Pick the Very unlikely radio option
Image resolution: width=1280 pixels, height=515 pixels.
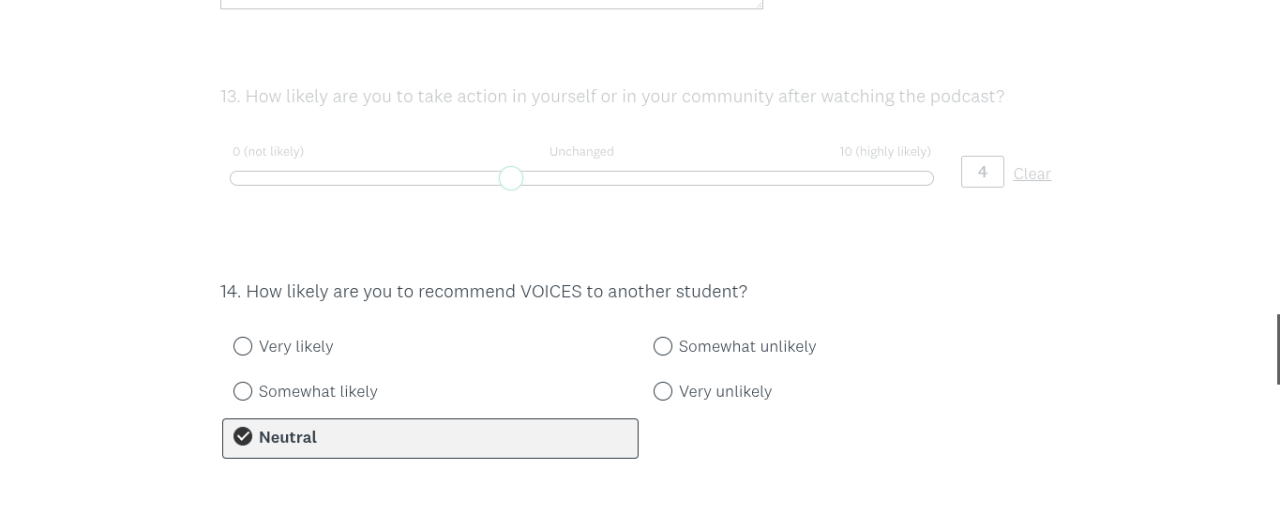tap(662, 391)
